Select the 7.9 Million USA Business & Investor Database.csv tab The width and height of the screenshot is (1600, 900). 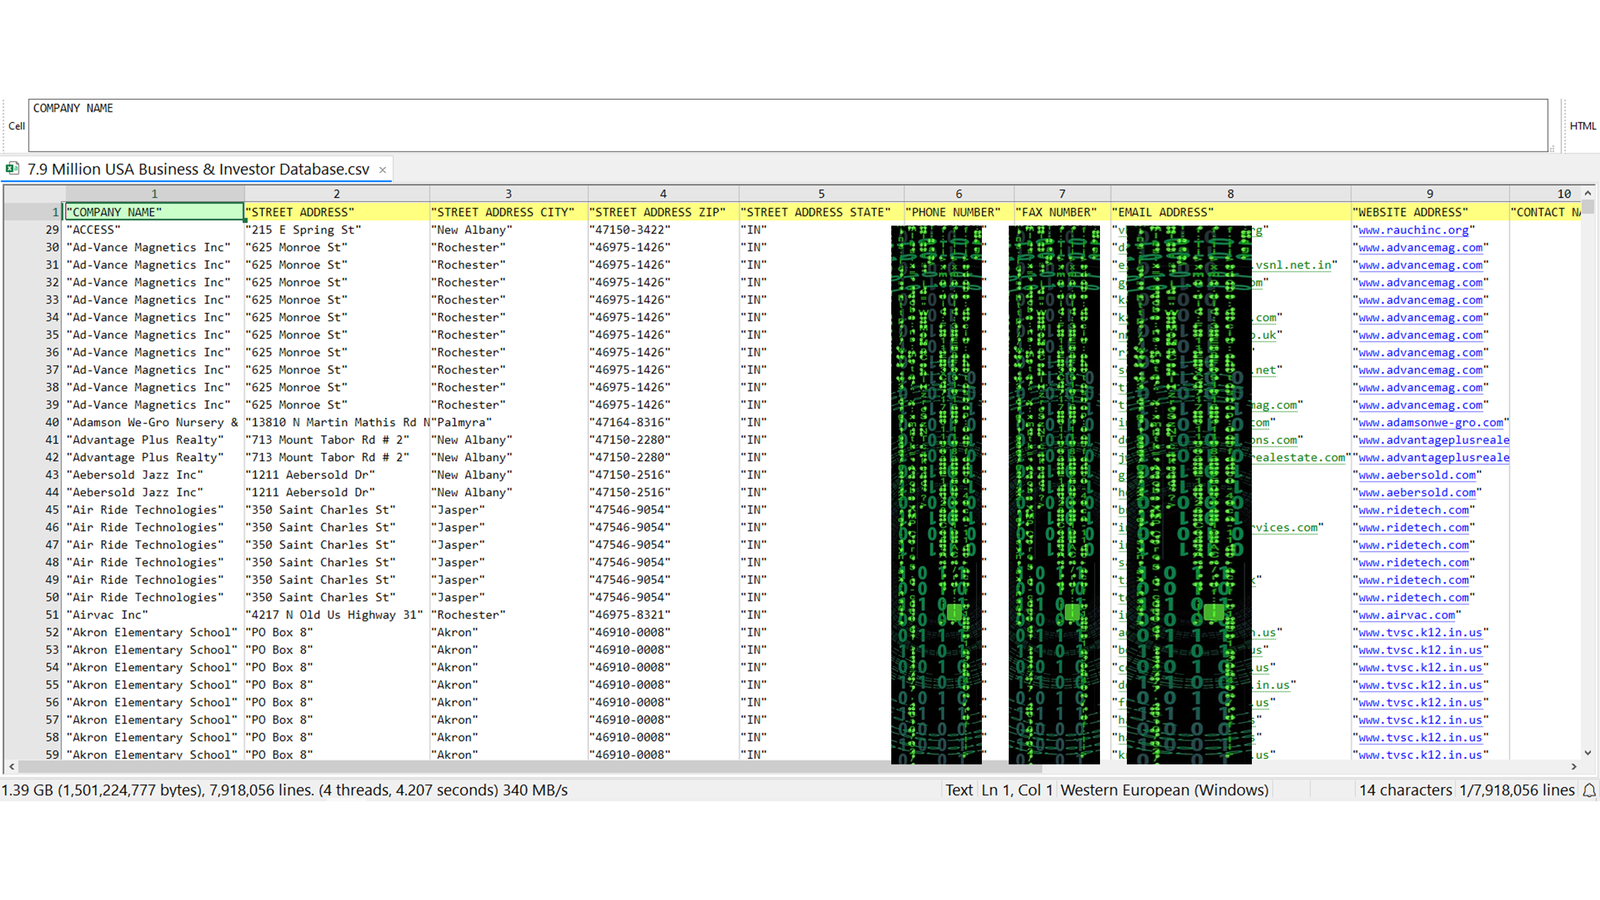(198, 169)
